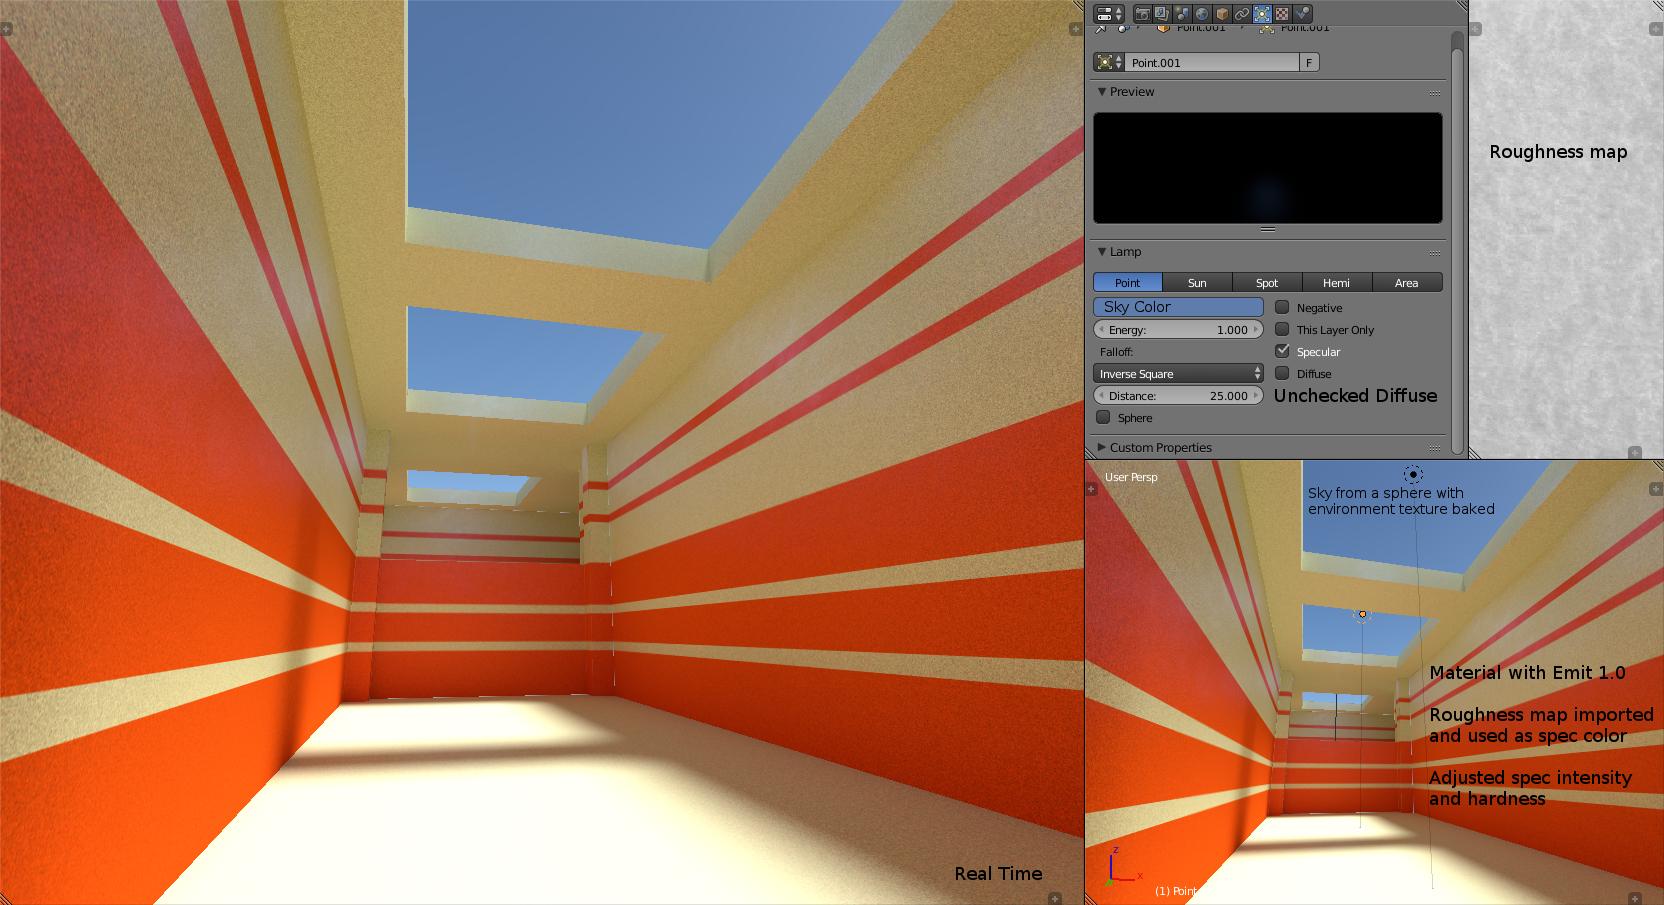Screen dimensions: 1664x905
Task: Switch lamp type to Area
Action: point(1408,283)
